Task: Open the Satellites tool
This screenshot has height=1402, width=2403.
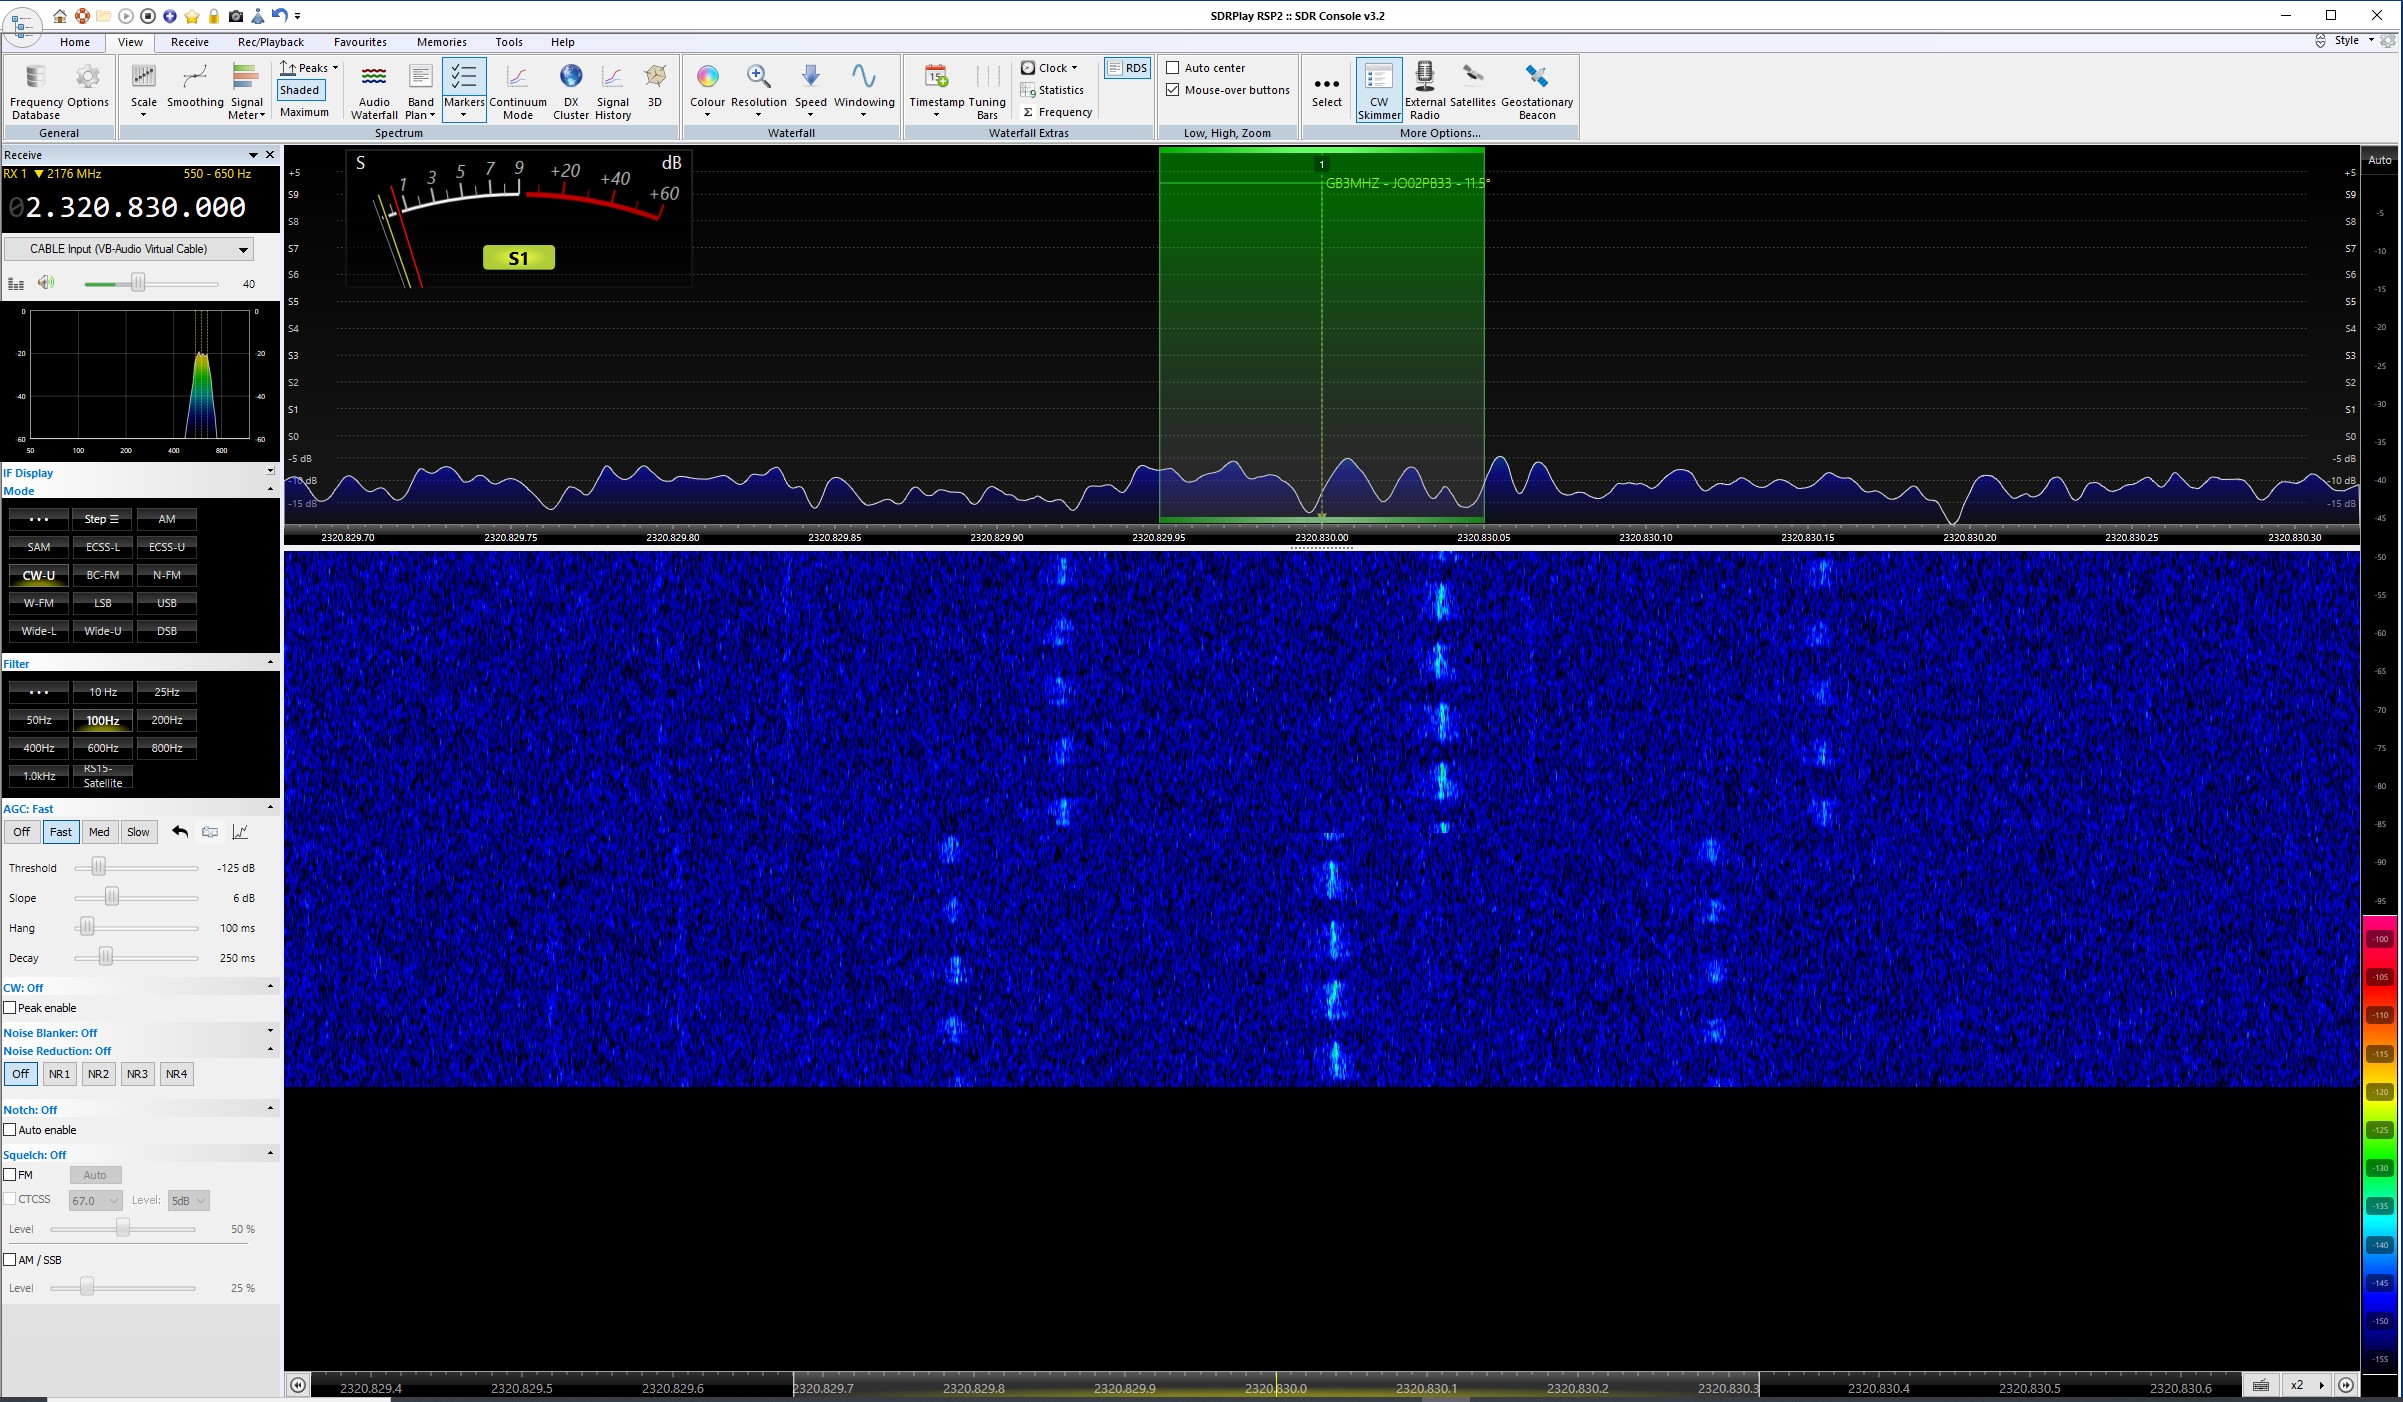Action: click(x=1472, y=86)
